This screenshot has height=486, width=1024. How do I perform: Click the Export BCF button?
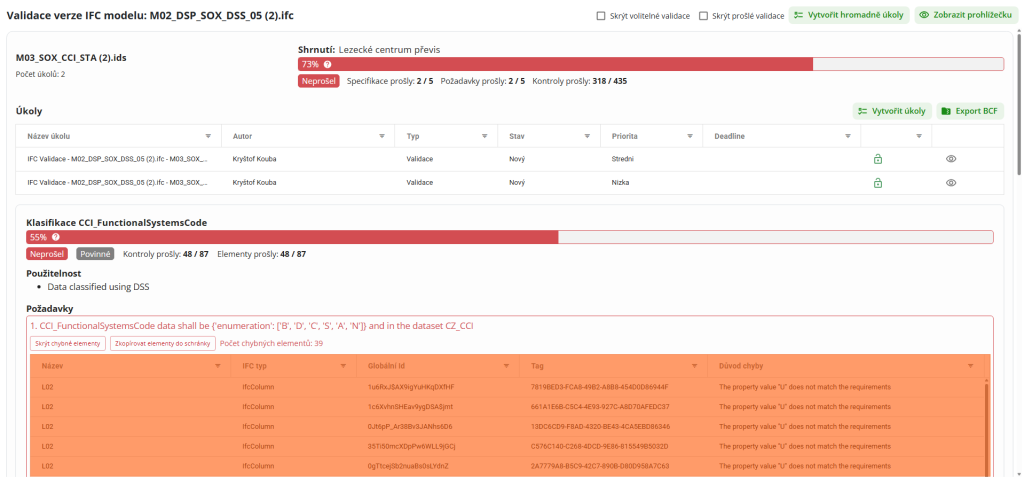point(971,111)
